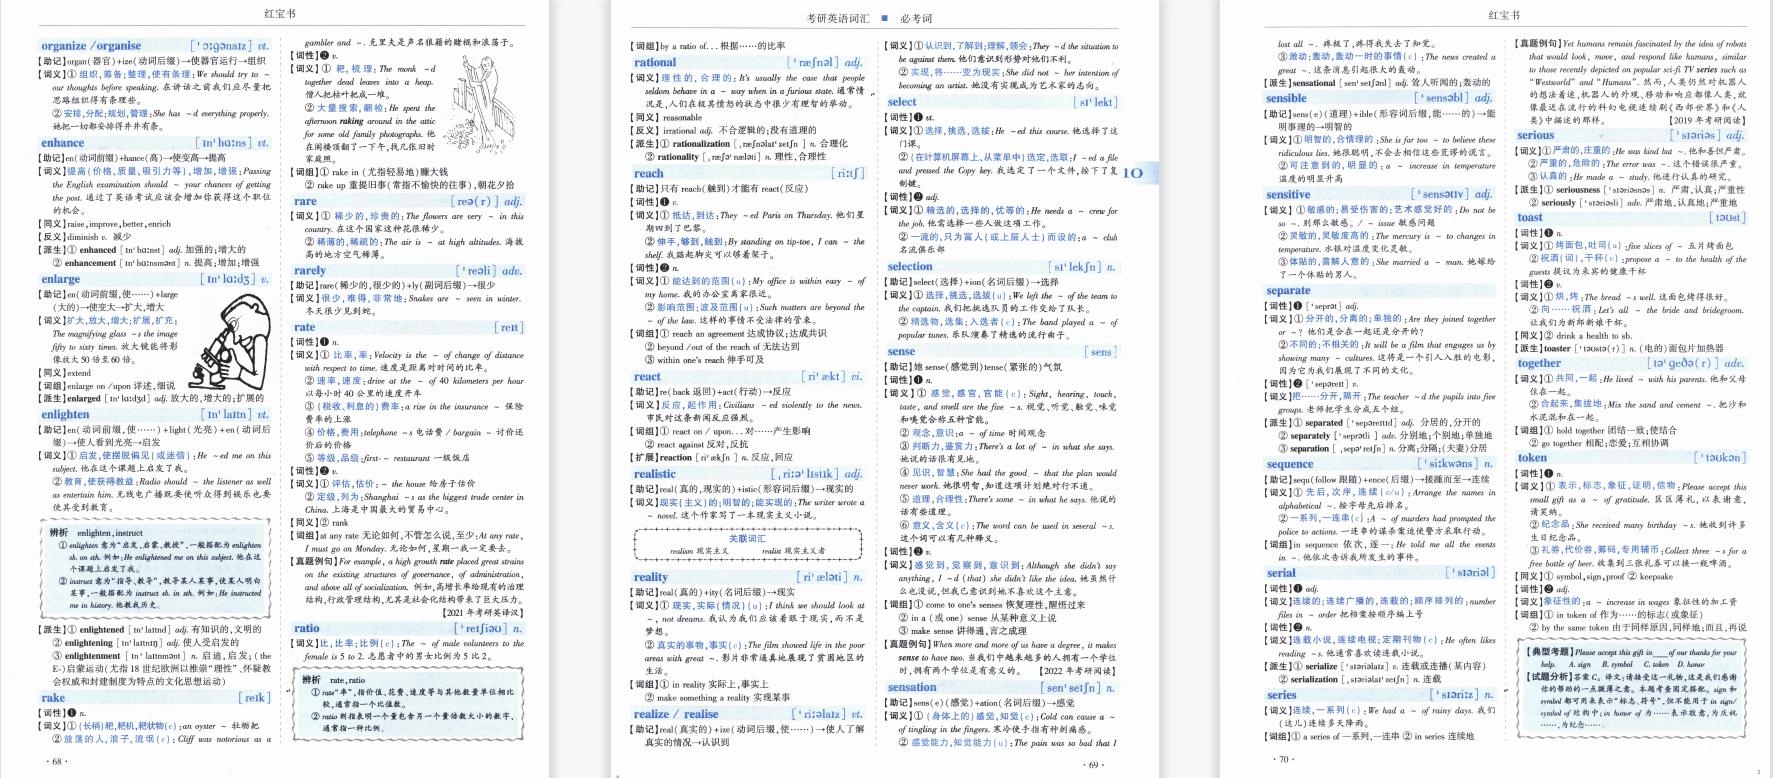
Task: Click the '考研英语词汇' page header
Action: point(838,18)
